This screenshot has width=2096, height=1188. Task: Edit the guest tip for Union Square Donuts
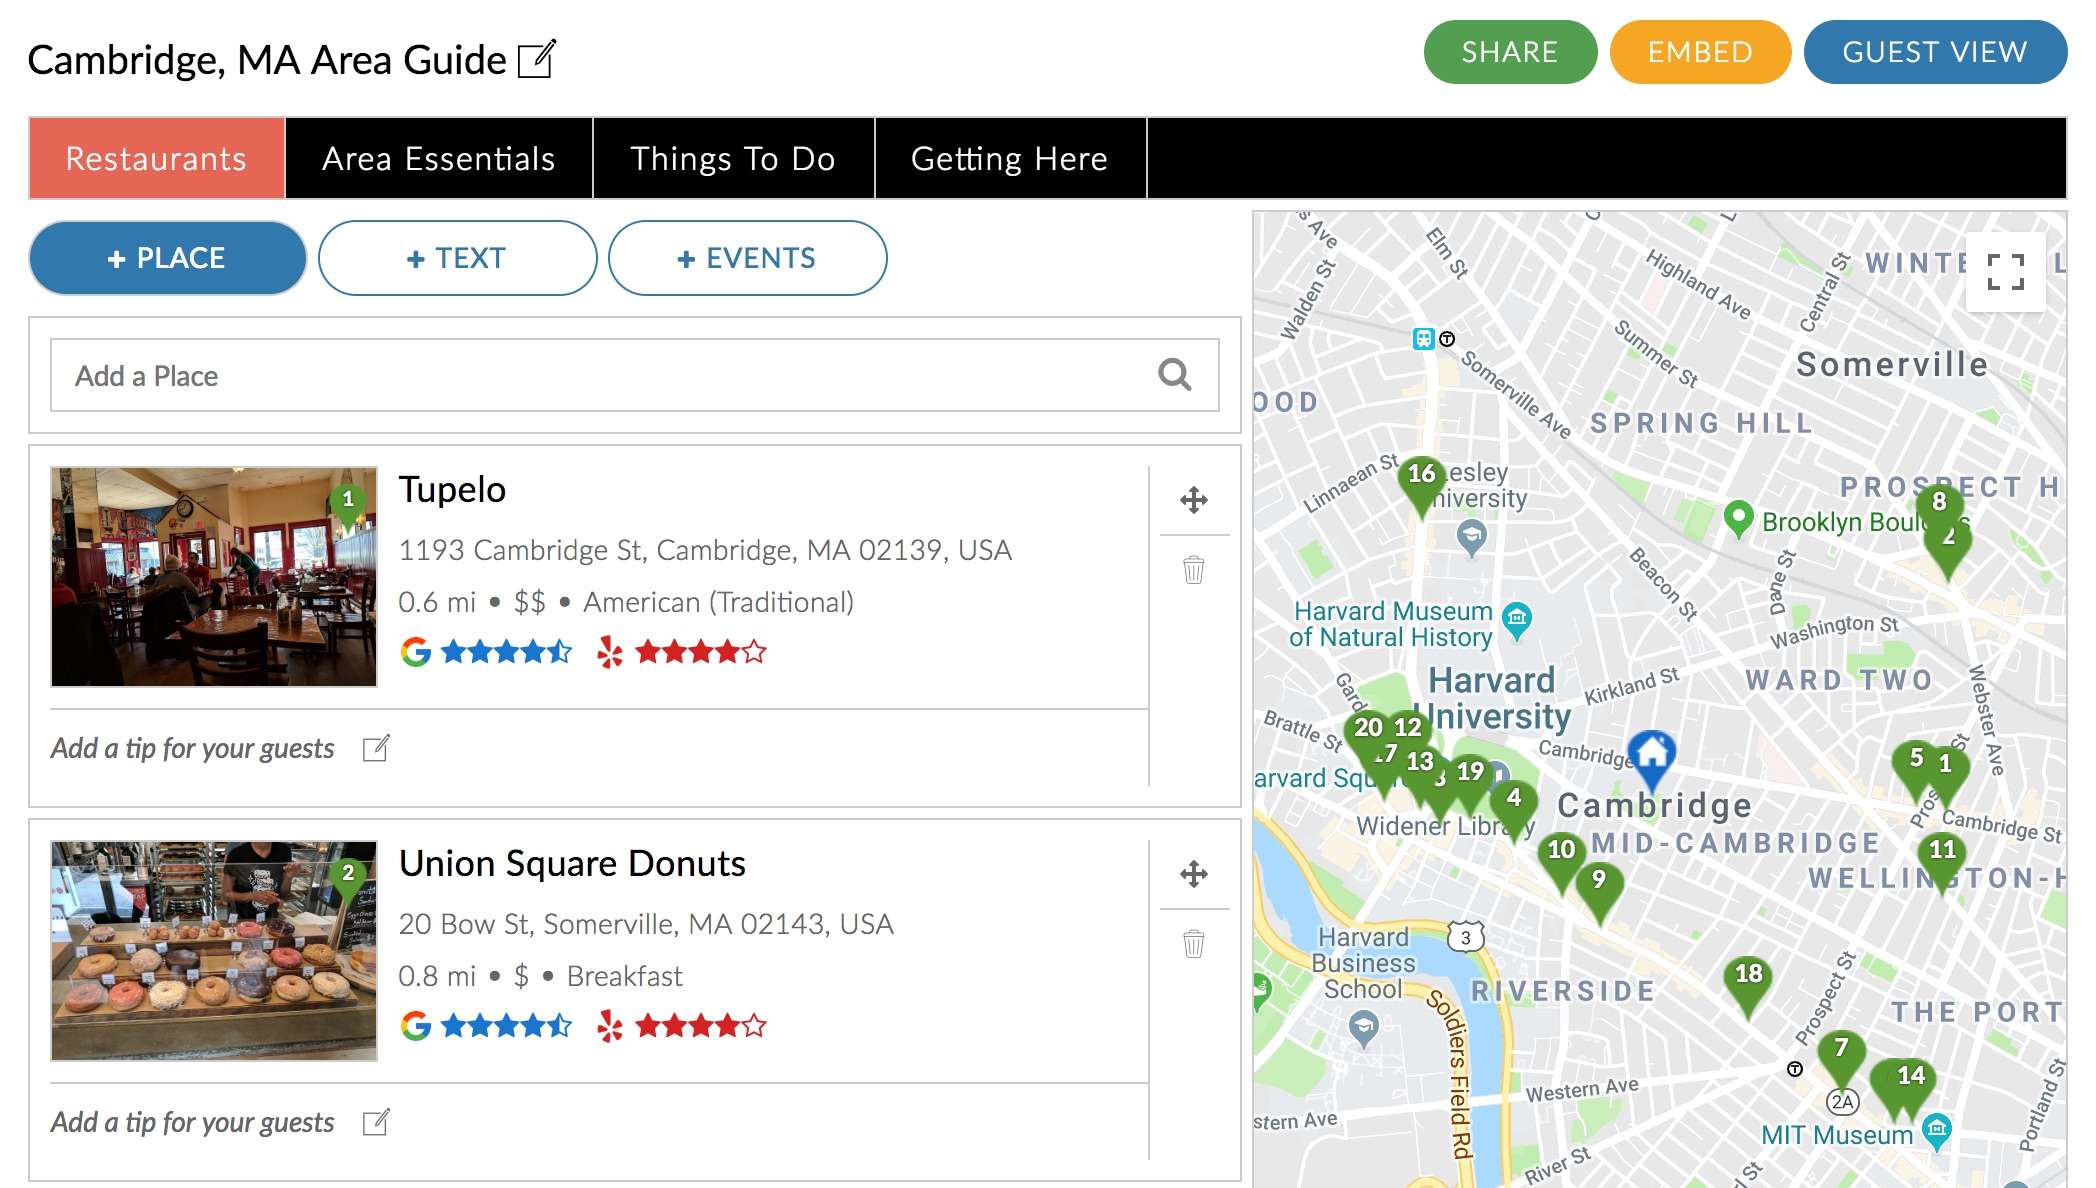click(376, 1122)
